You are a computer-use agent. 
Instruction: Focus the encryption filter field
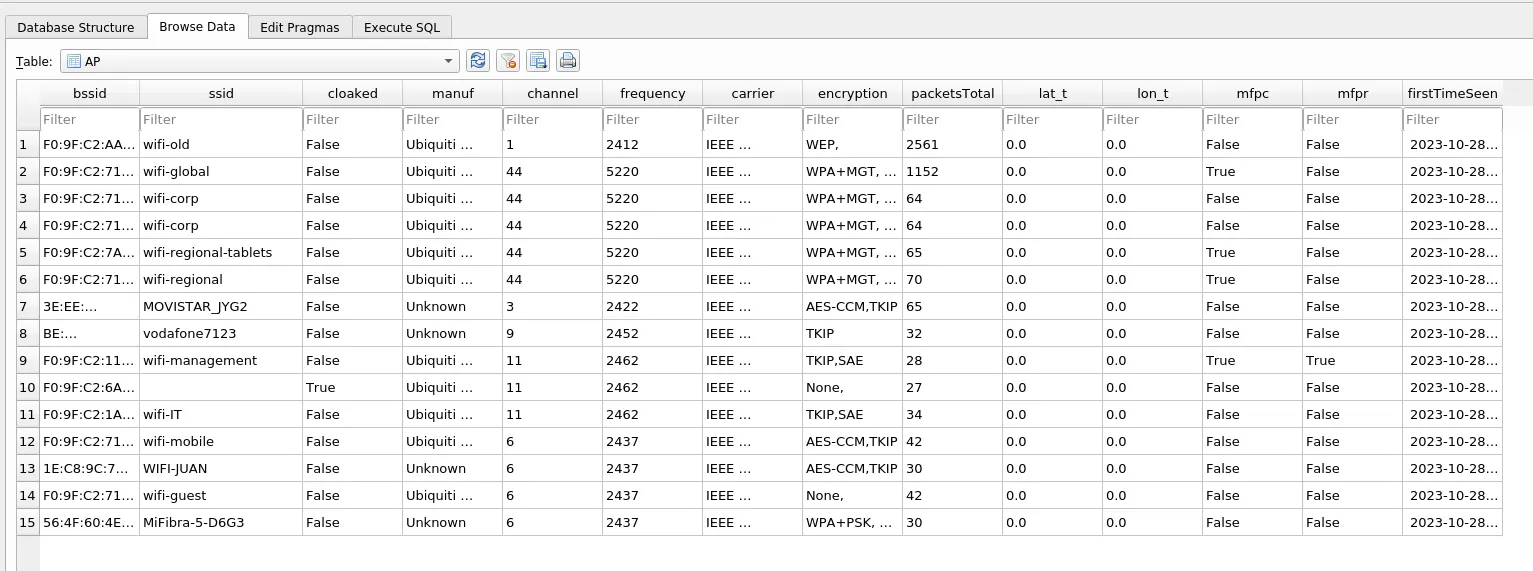point(853,119)
